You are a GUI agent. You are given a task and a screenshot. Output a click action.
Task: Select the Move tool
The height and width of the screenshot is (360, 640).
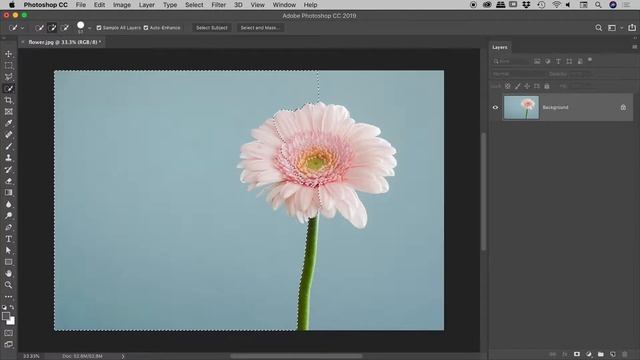tap(9, 54)
